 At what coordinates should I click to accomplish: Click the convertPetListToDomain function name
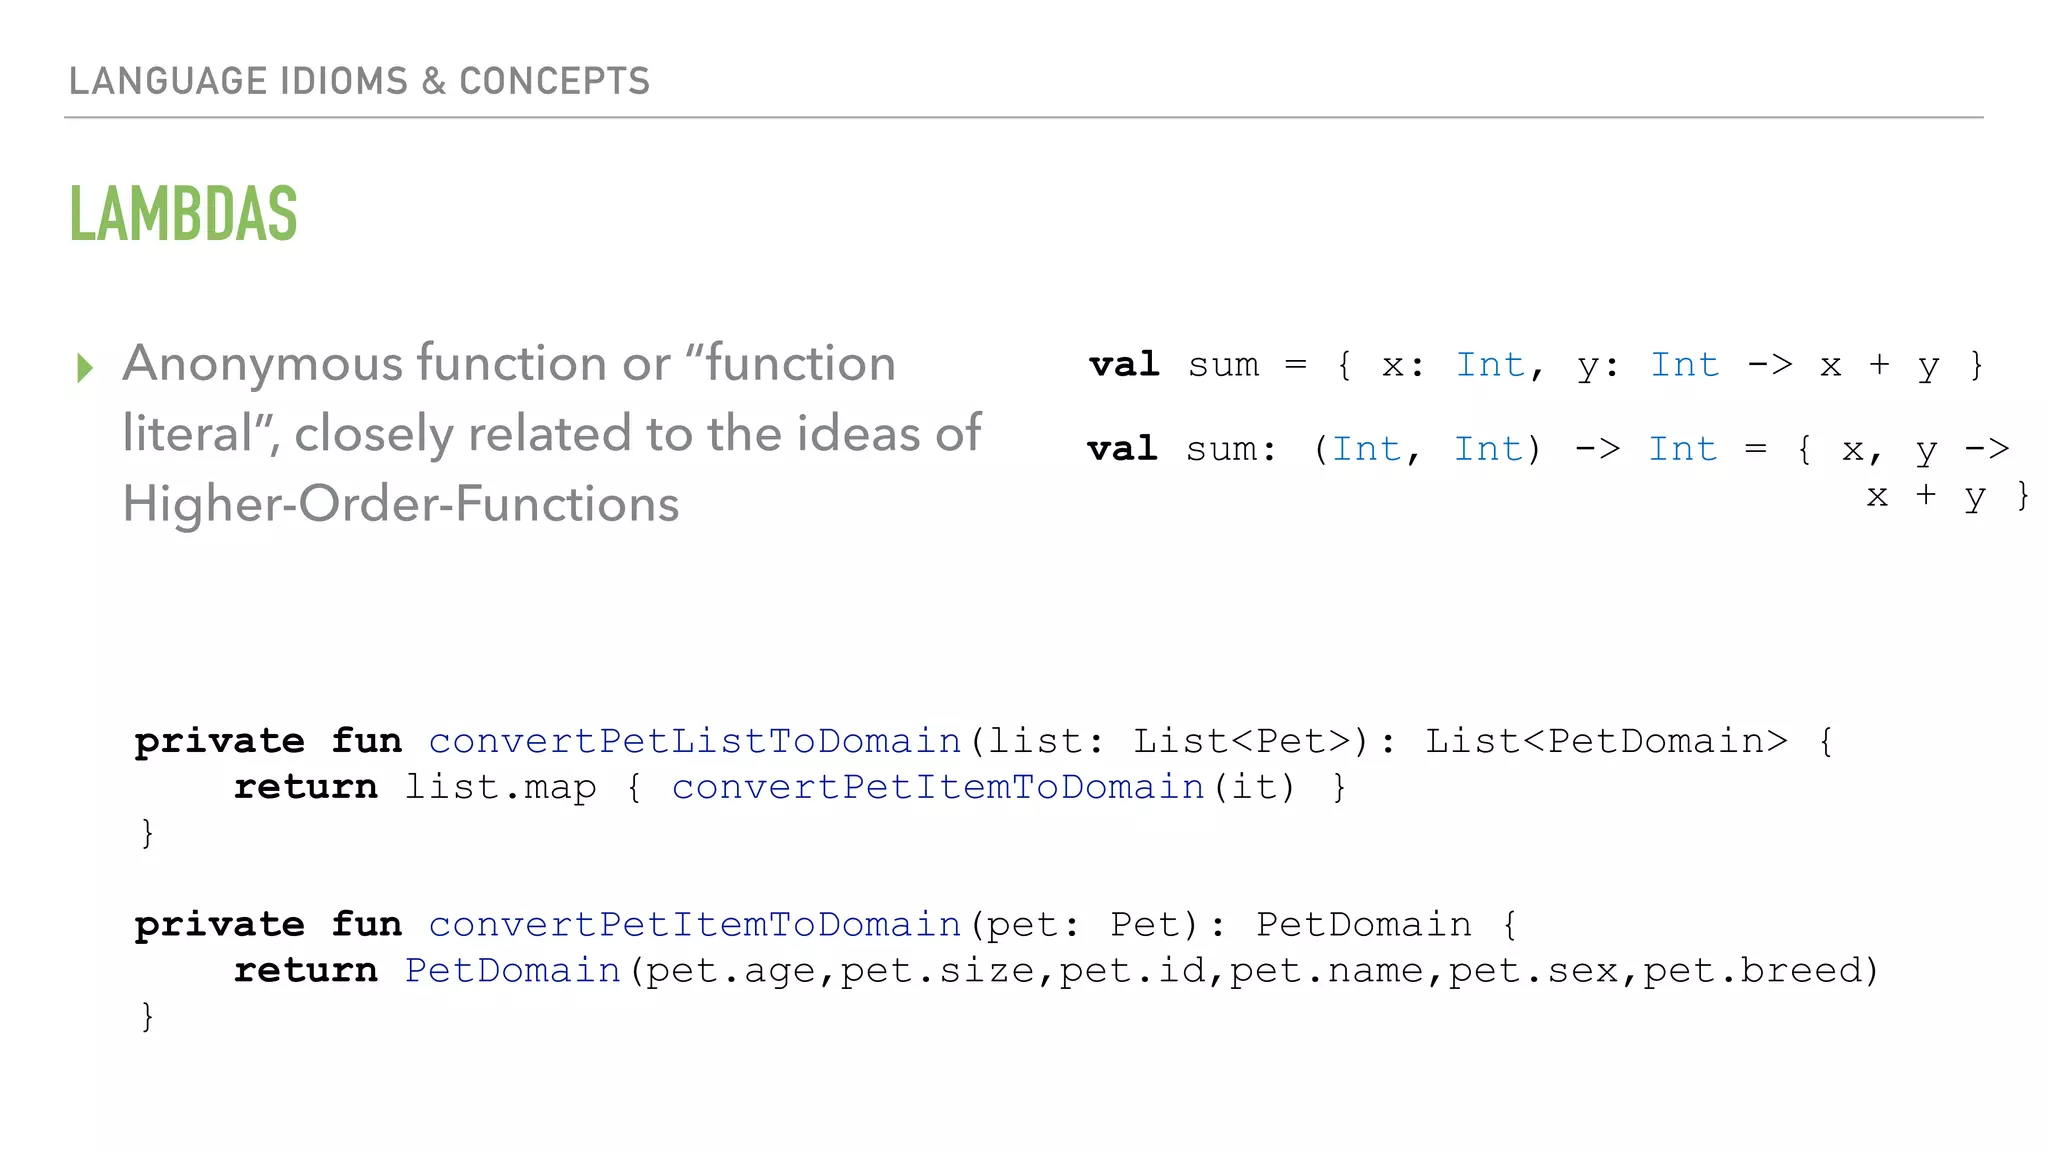point(694,741)
